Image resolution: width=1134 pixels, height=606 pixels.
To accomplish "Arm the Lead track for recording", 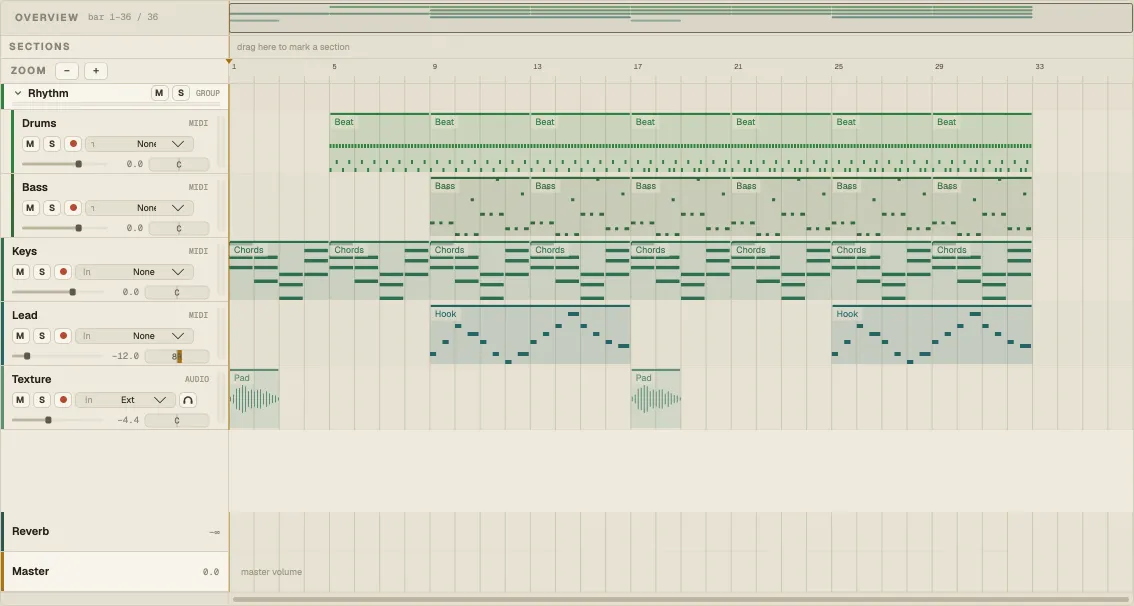I will [x=63, y=336].
